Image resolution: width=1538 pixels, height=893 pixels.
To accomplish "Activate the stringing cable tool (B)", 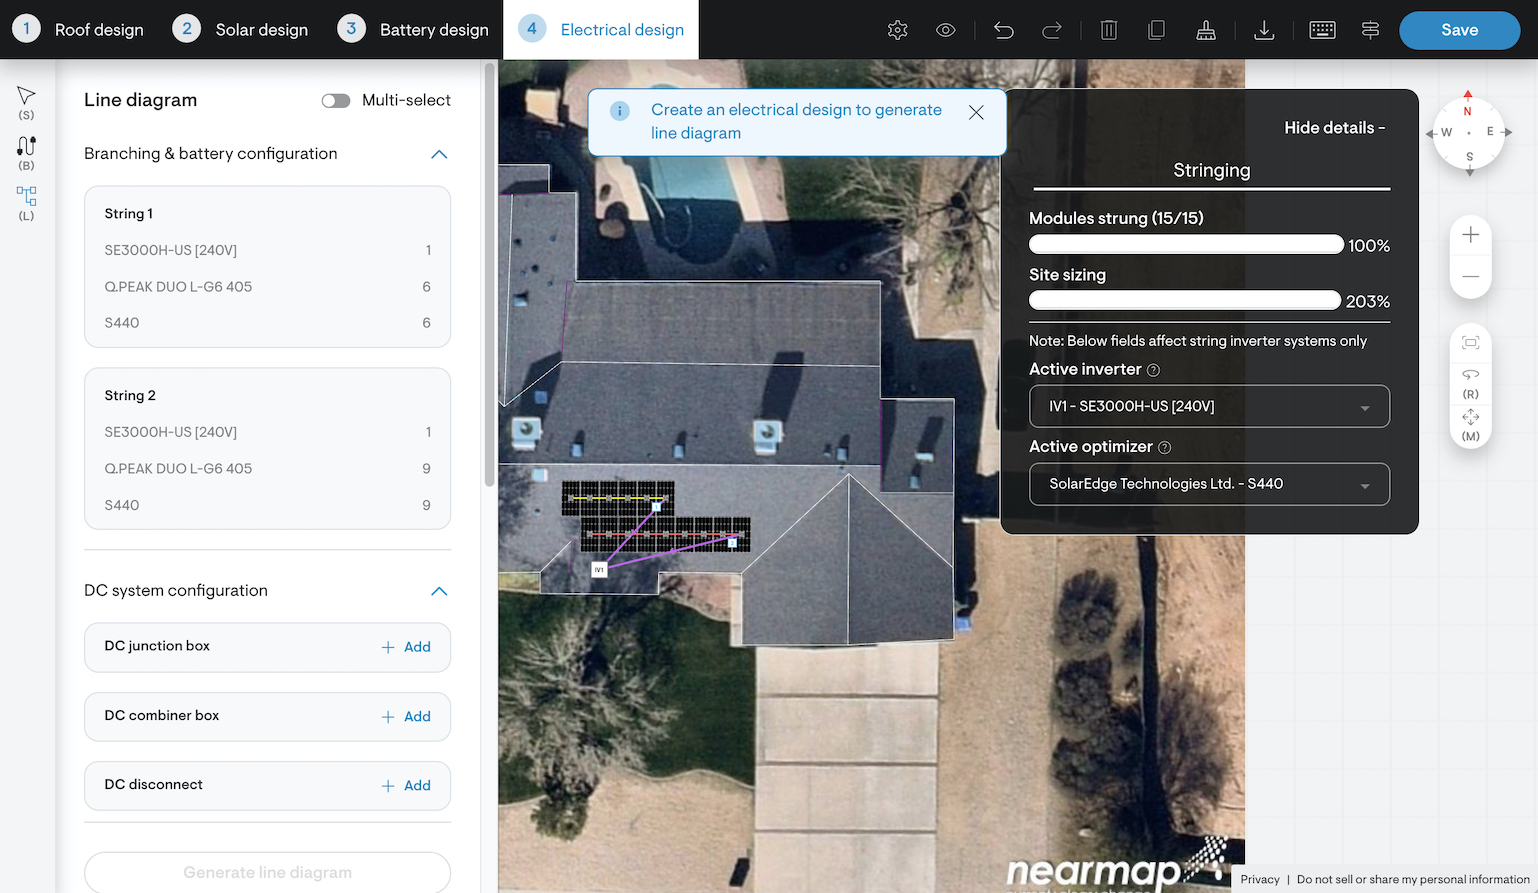I will click(26, 147).
